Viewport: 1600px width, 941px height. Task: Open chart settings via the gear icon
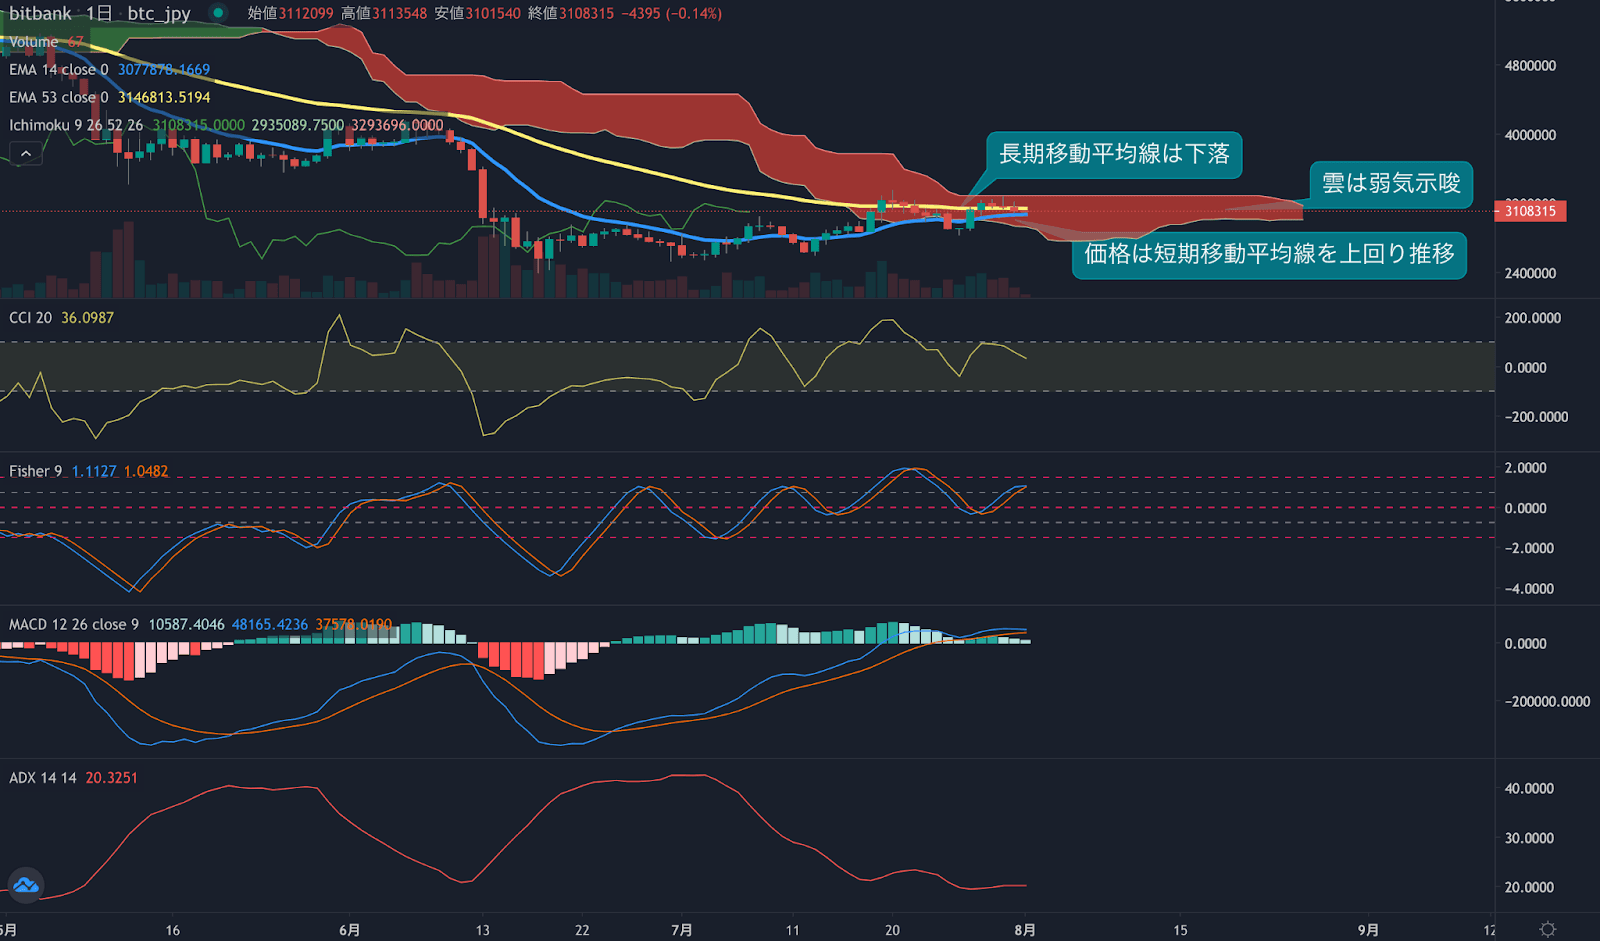pyautogui.click(x=1547, y=929)
